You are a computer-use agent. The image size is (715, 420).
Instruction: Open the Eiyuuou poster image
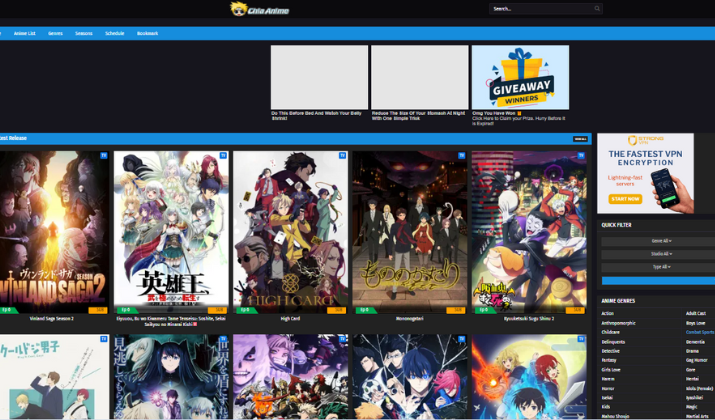[171, 233]
